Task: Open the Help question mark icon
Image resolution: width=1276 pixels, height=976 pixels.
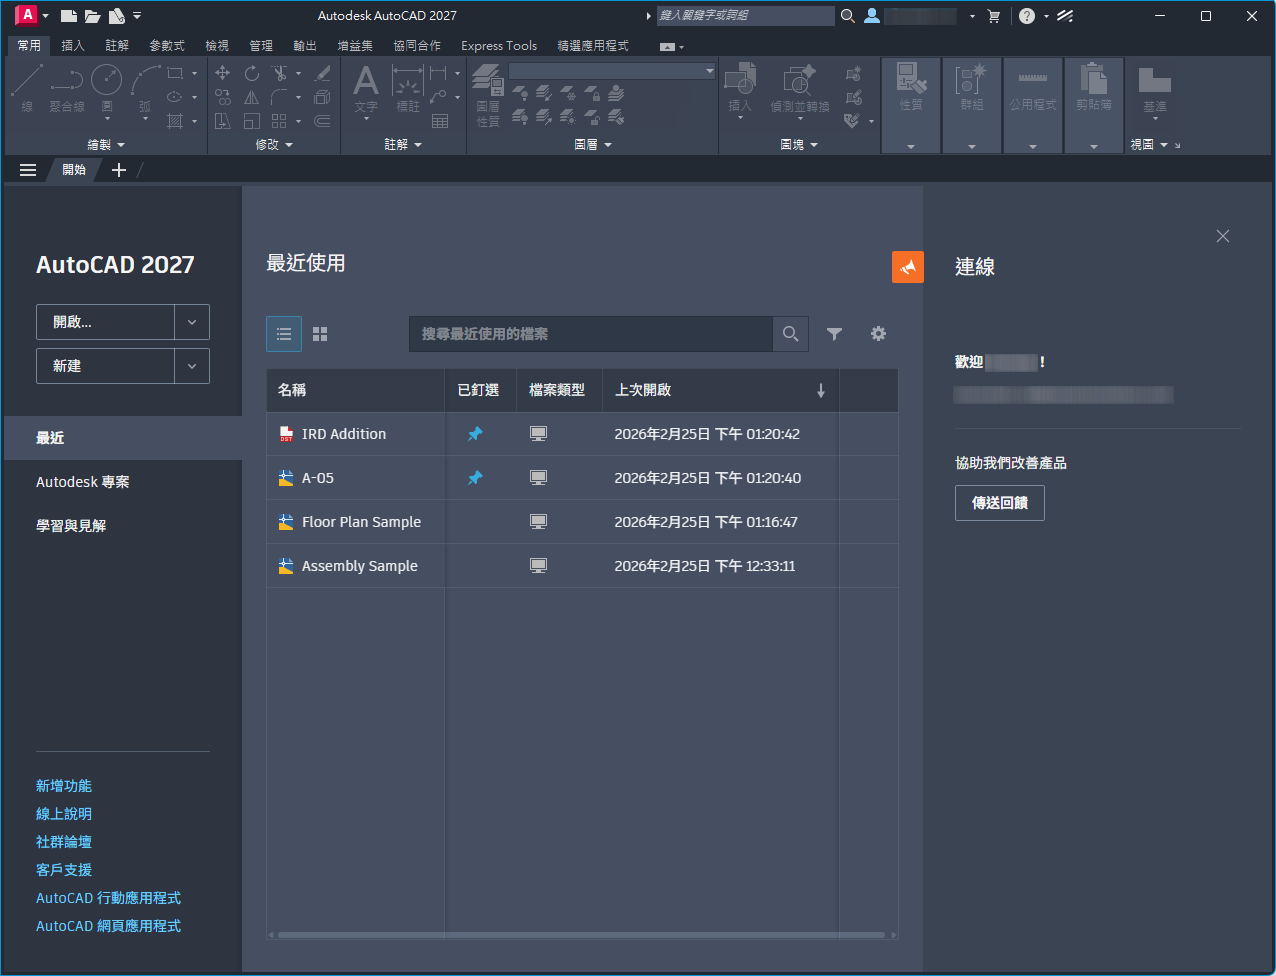Action: pos(1027,16)
